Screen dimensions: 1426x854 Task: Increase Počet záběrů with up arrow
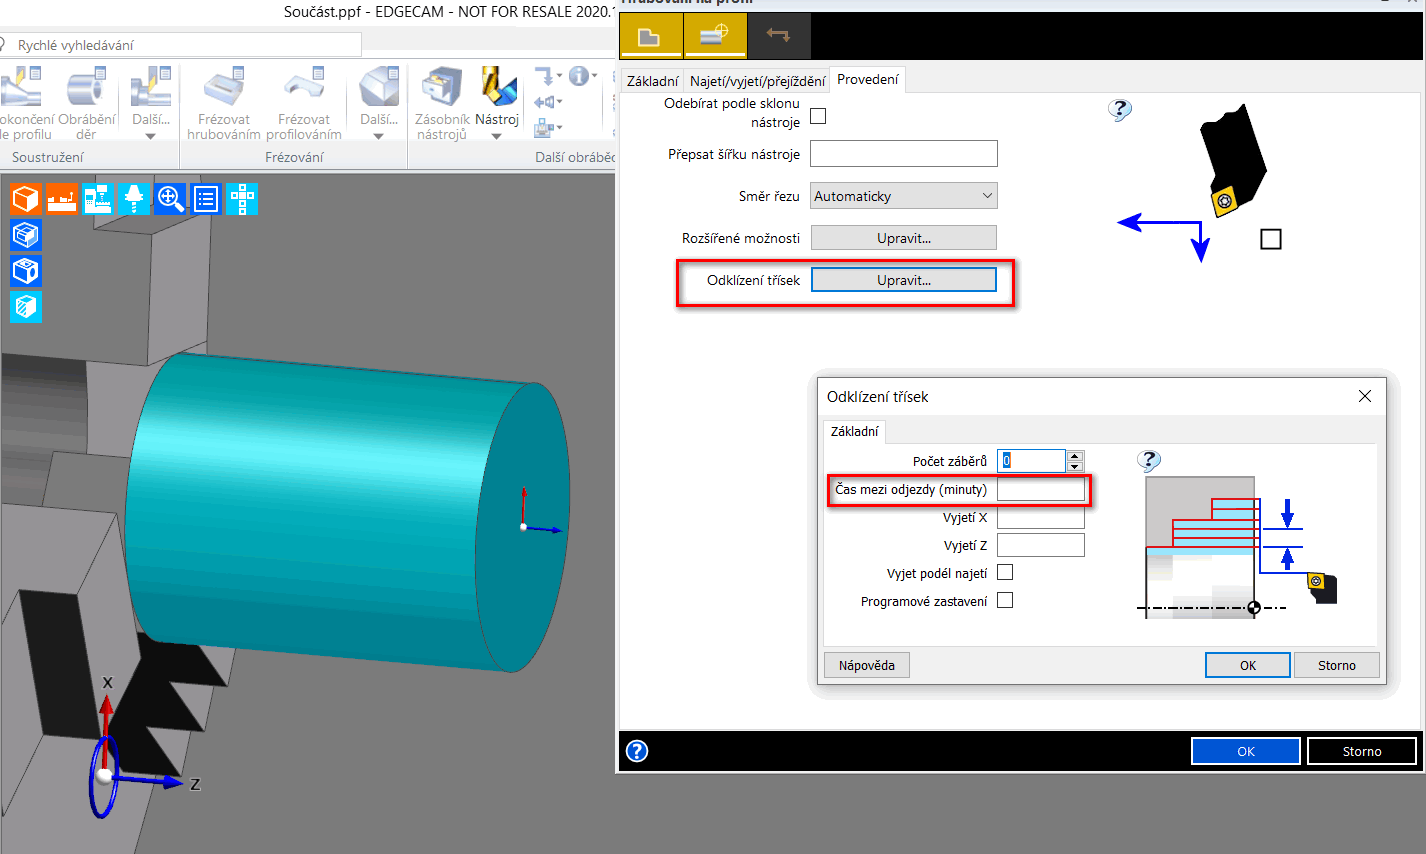click(1075, 456)
